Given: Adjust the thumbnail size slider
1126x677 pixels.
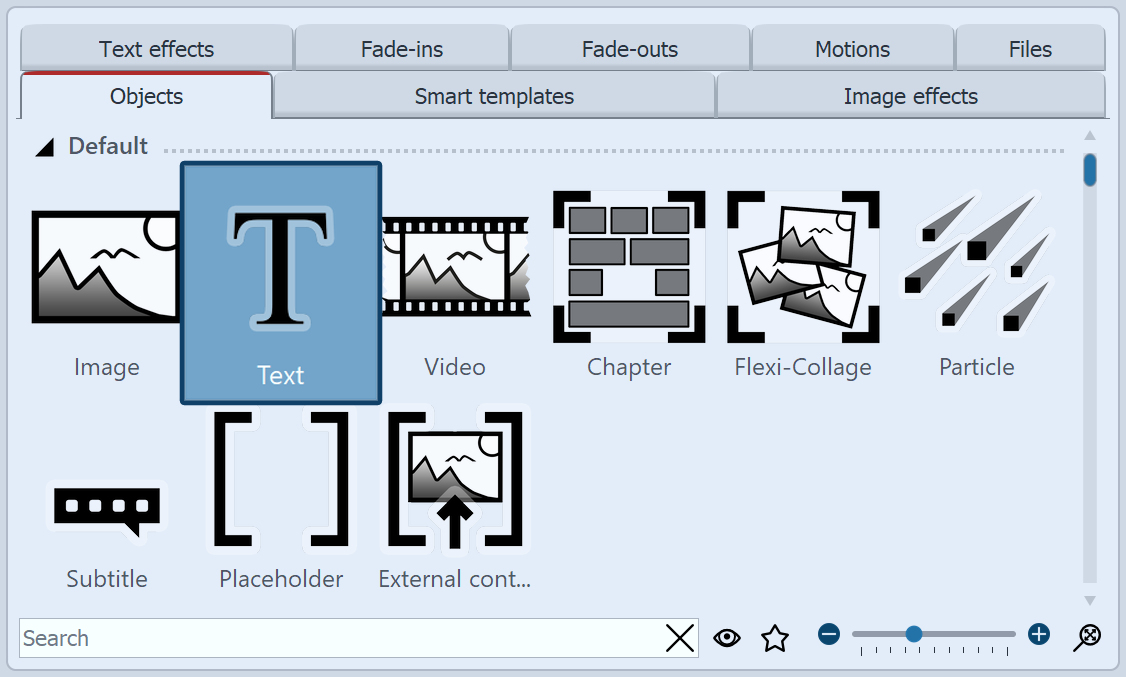Looking at the screenshot, I should click(915, 633).
